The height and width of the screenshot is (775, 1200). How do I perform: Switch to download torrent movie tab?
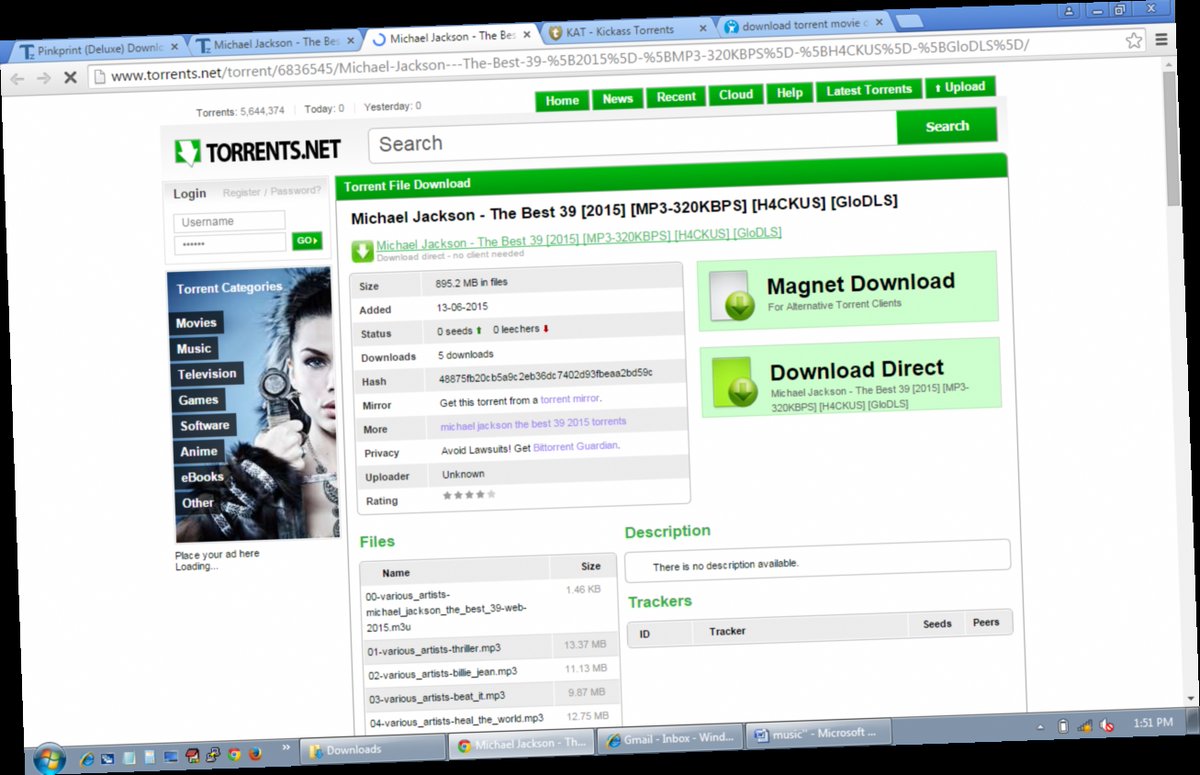coord(801,26)
